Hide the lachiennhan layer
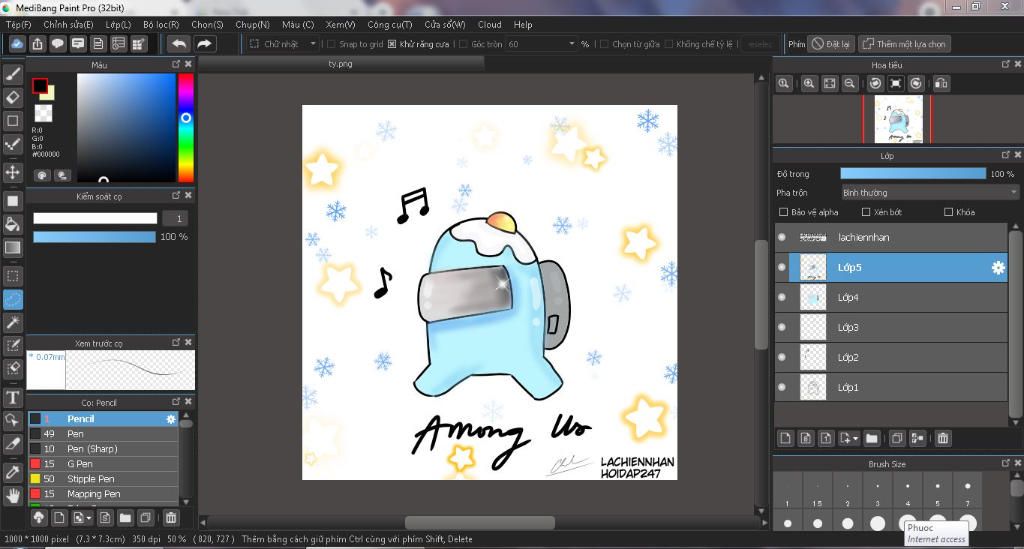 click(x=782, y=238)
